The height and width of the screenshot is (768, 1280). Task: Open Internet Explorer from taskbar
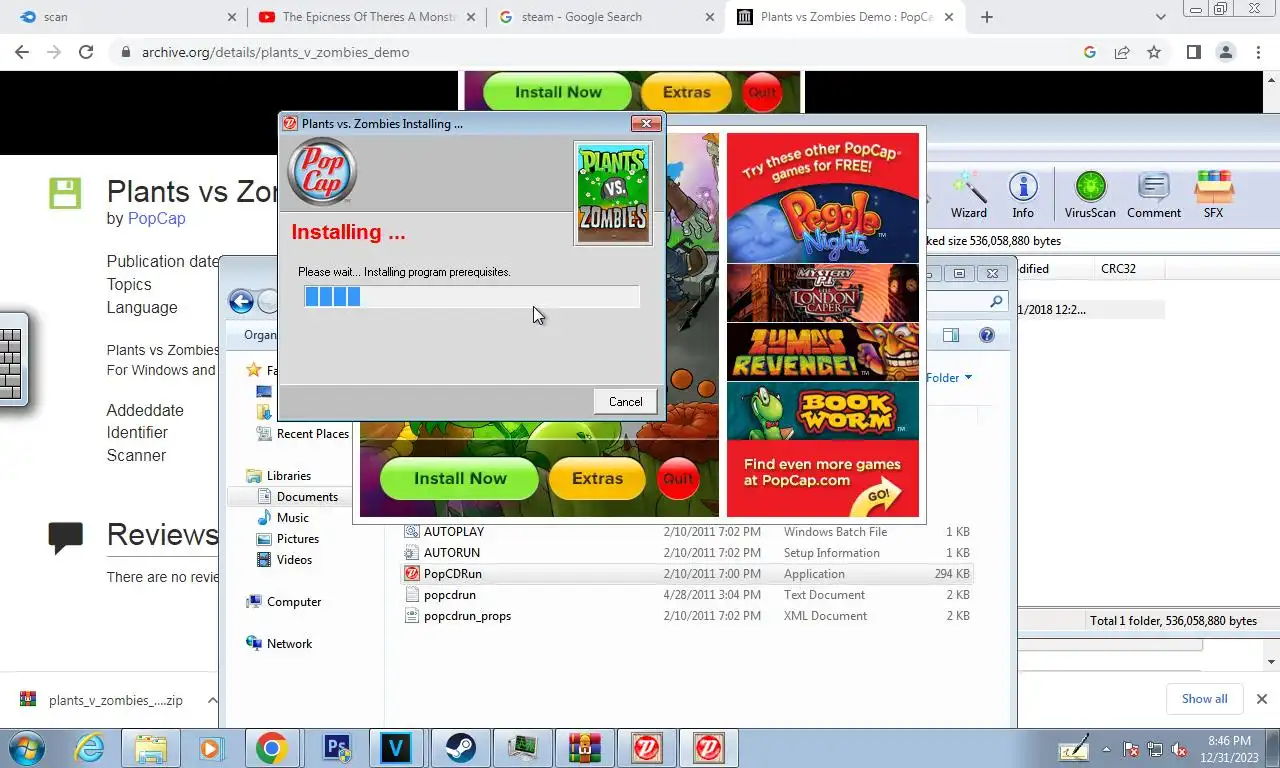pyautogui.click(x=90, y=748)
